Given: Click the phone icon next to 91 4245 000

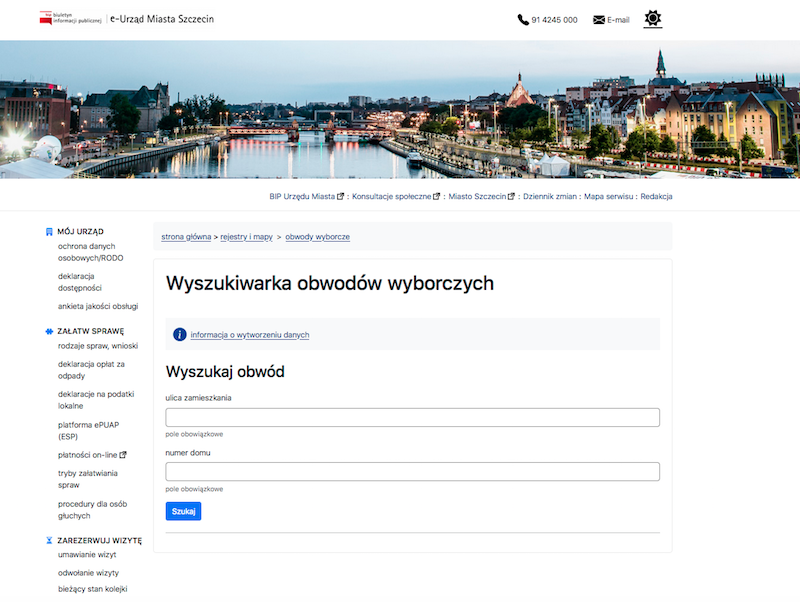Looking at the screenshot, I should 523,20.
